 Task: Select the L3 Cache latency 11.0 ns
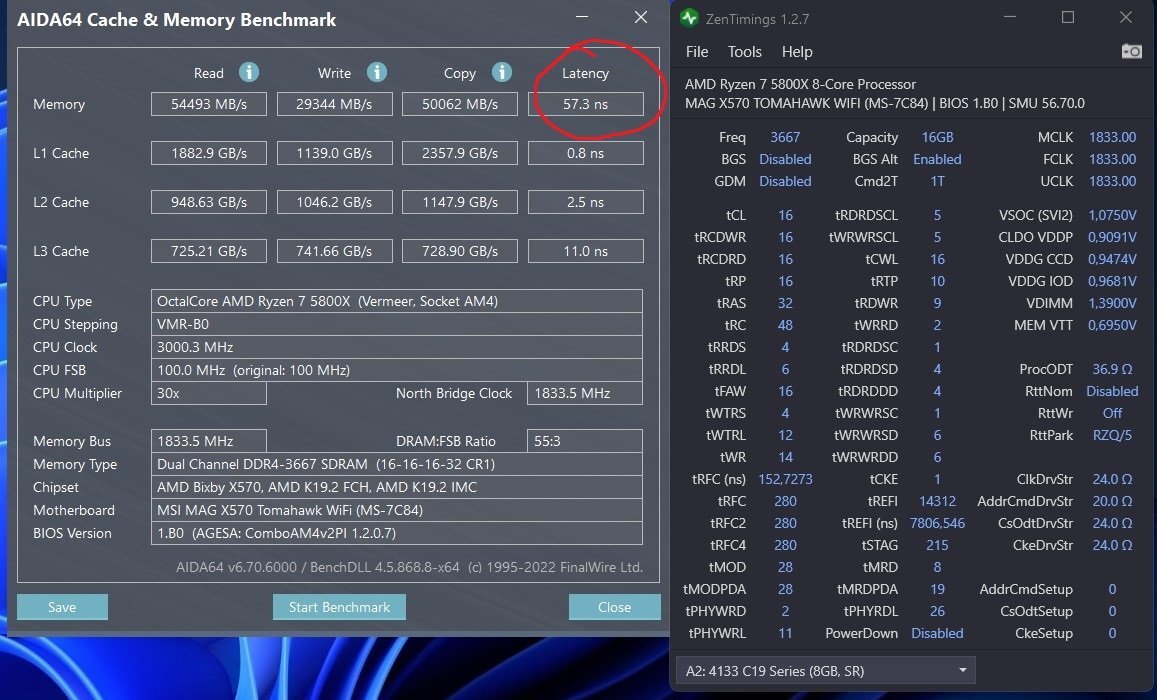(x=585, y=251)
